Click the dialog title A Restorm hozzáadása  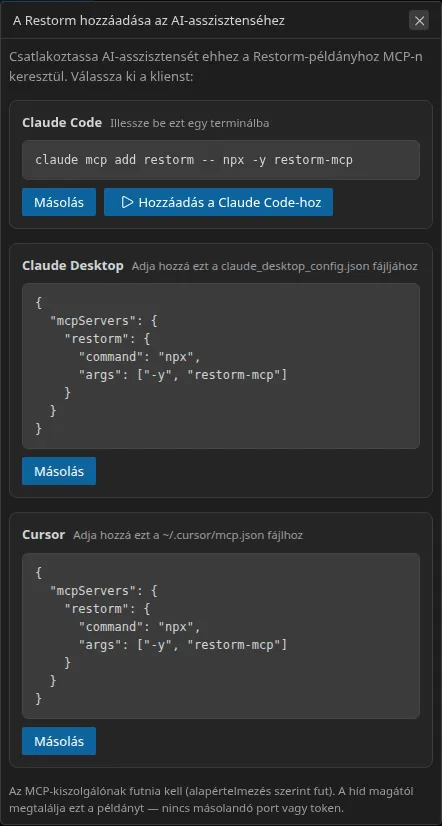tap(149, 21)
